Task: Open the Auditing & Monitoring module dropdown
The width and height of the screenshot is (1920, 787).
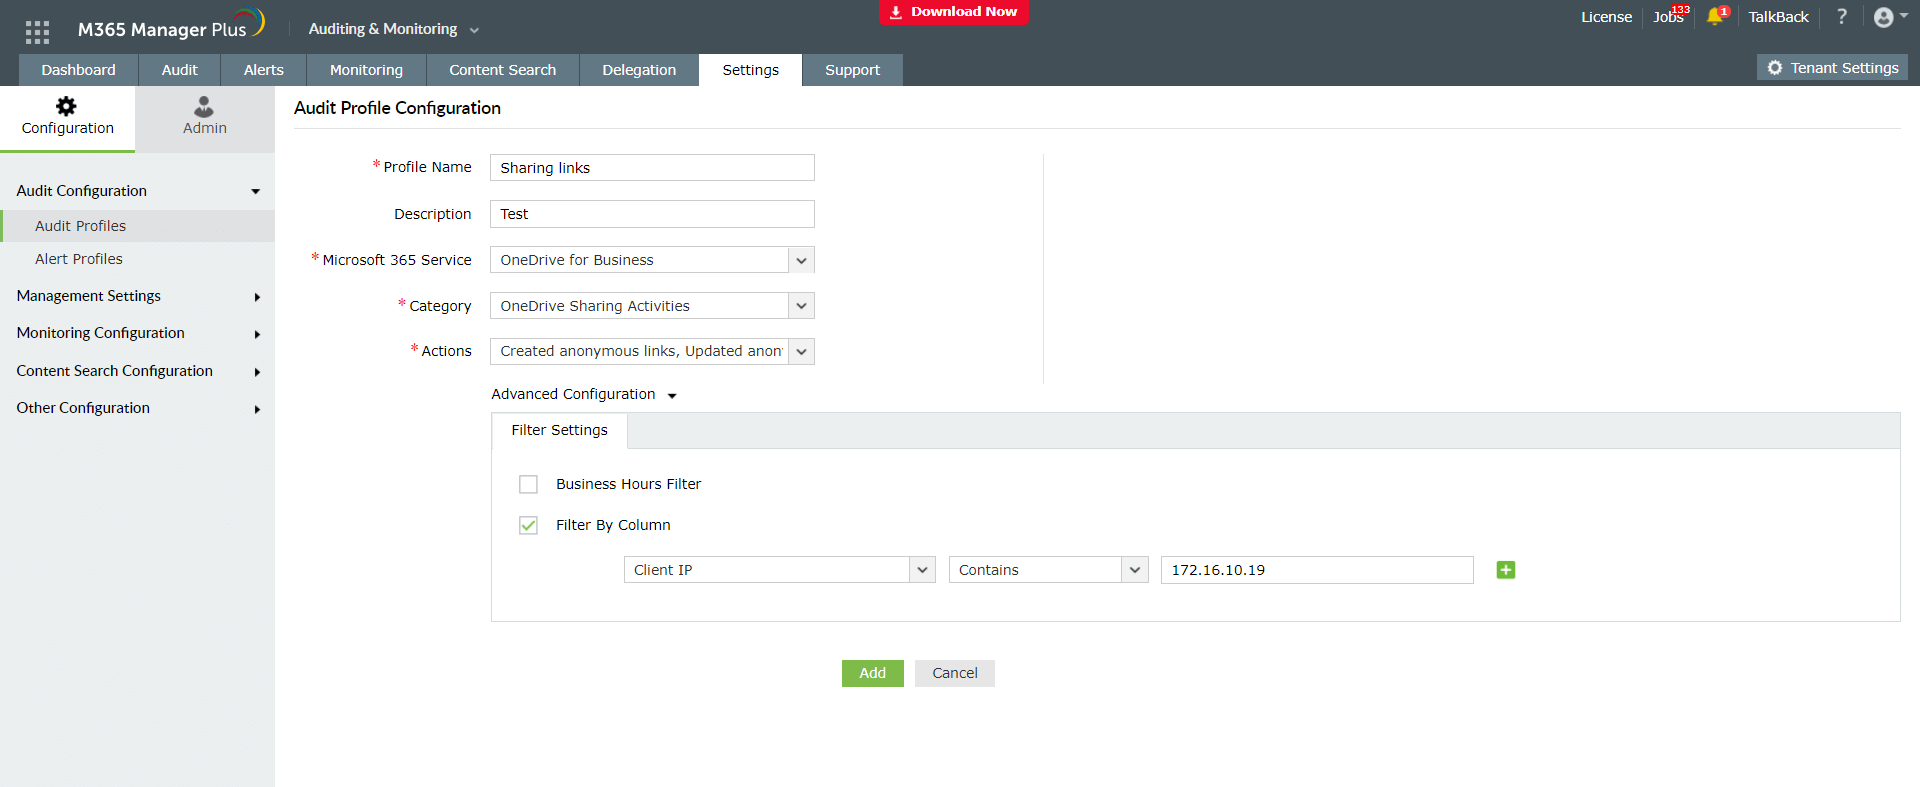Action: 394,29
